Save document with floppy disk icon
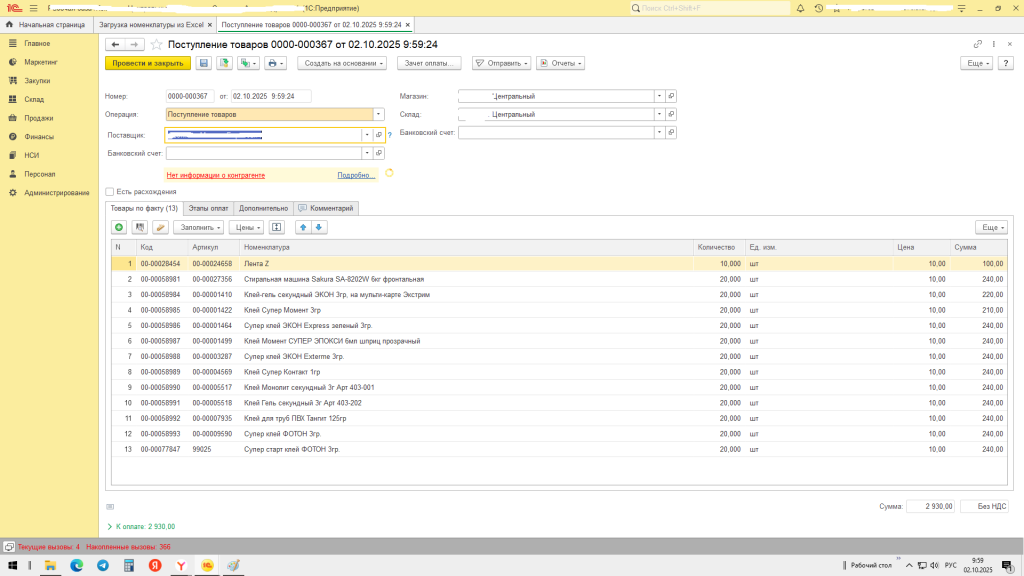Image resolution: width=1024 pixels, height=576 pixels. click(x=204, y=63)
